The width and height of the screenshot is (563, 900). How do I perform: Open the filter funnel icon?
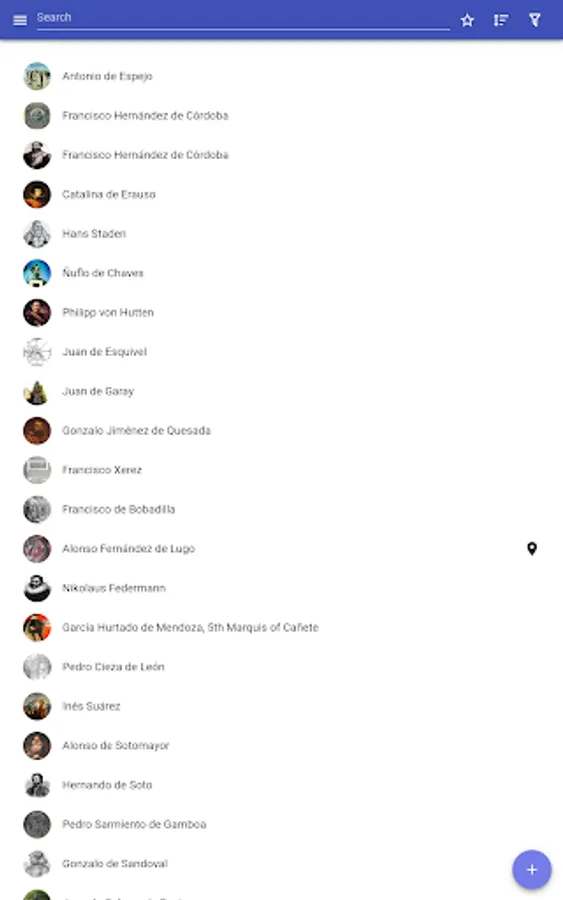tap(535, 21)
